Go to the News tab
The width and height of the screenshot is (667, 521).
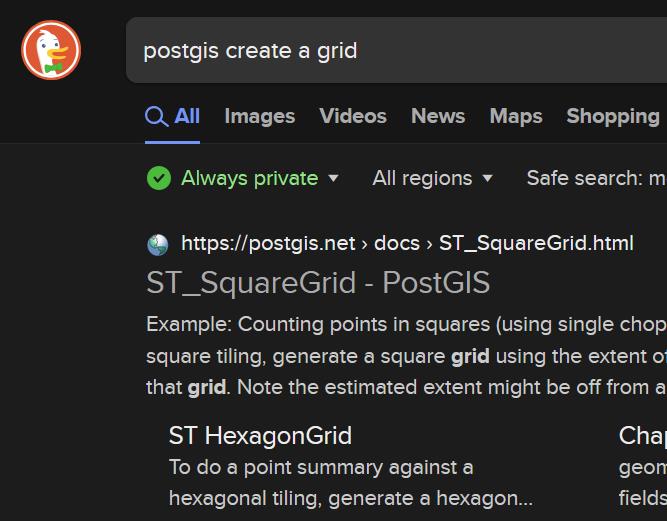point(437,116)
